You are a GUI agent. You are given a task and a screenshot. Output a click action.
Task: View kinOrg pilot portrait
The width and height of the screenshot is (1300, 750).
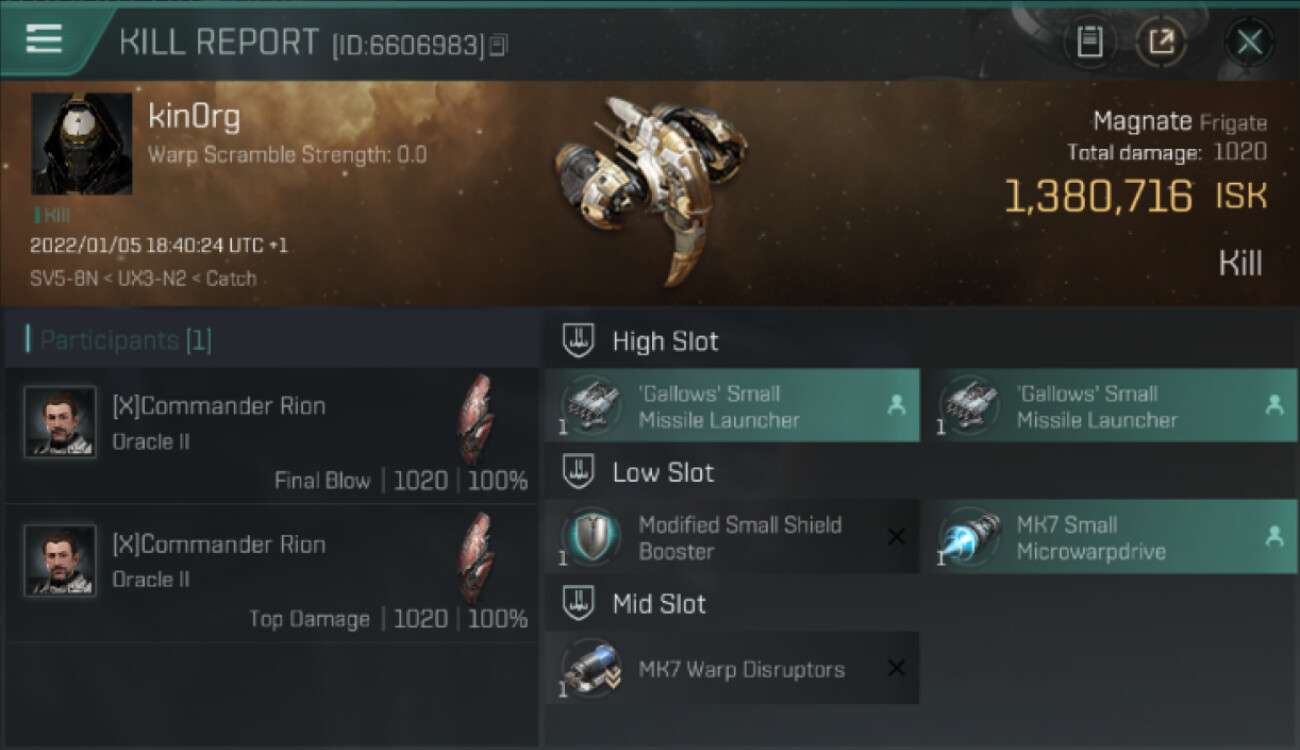click(x=82, y=144)
